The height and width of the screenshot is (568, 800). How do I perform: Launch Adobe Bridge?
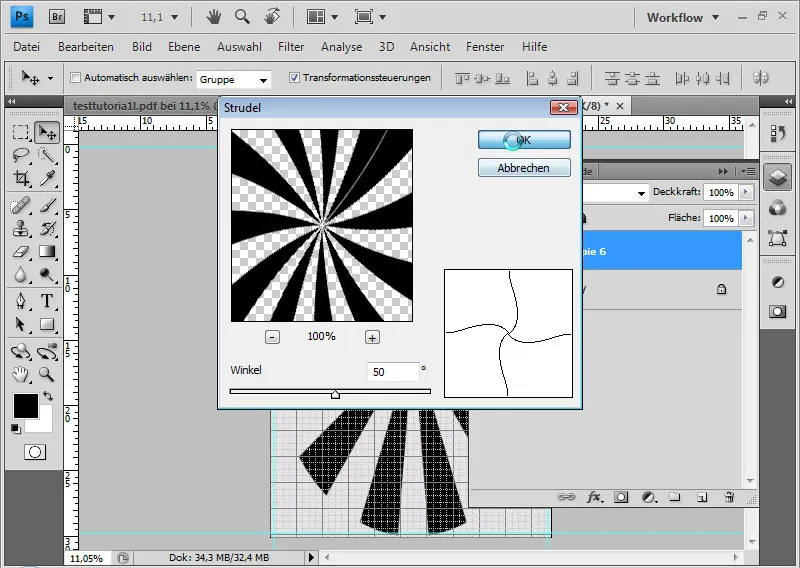point(57,17)
